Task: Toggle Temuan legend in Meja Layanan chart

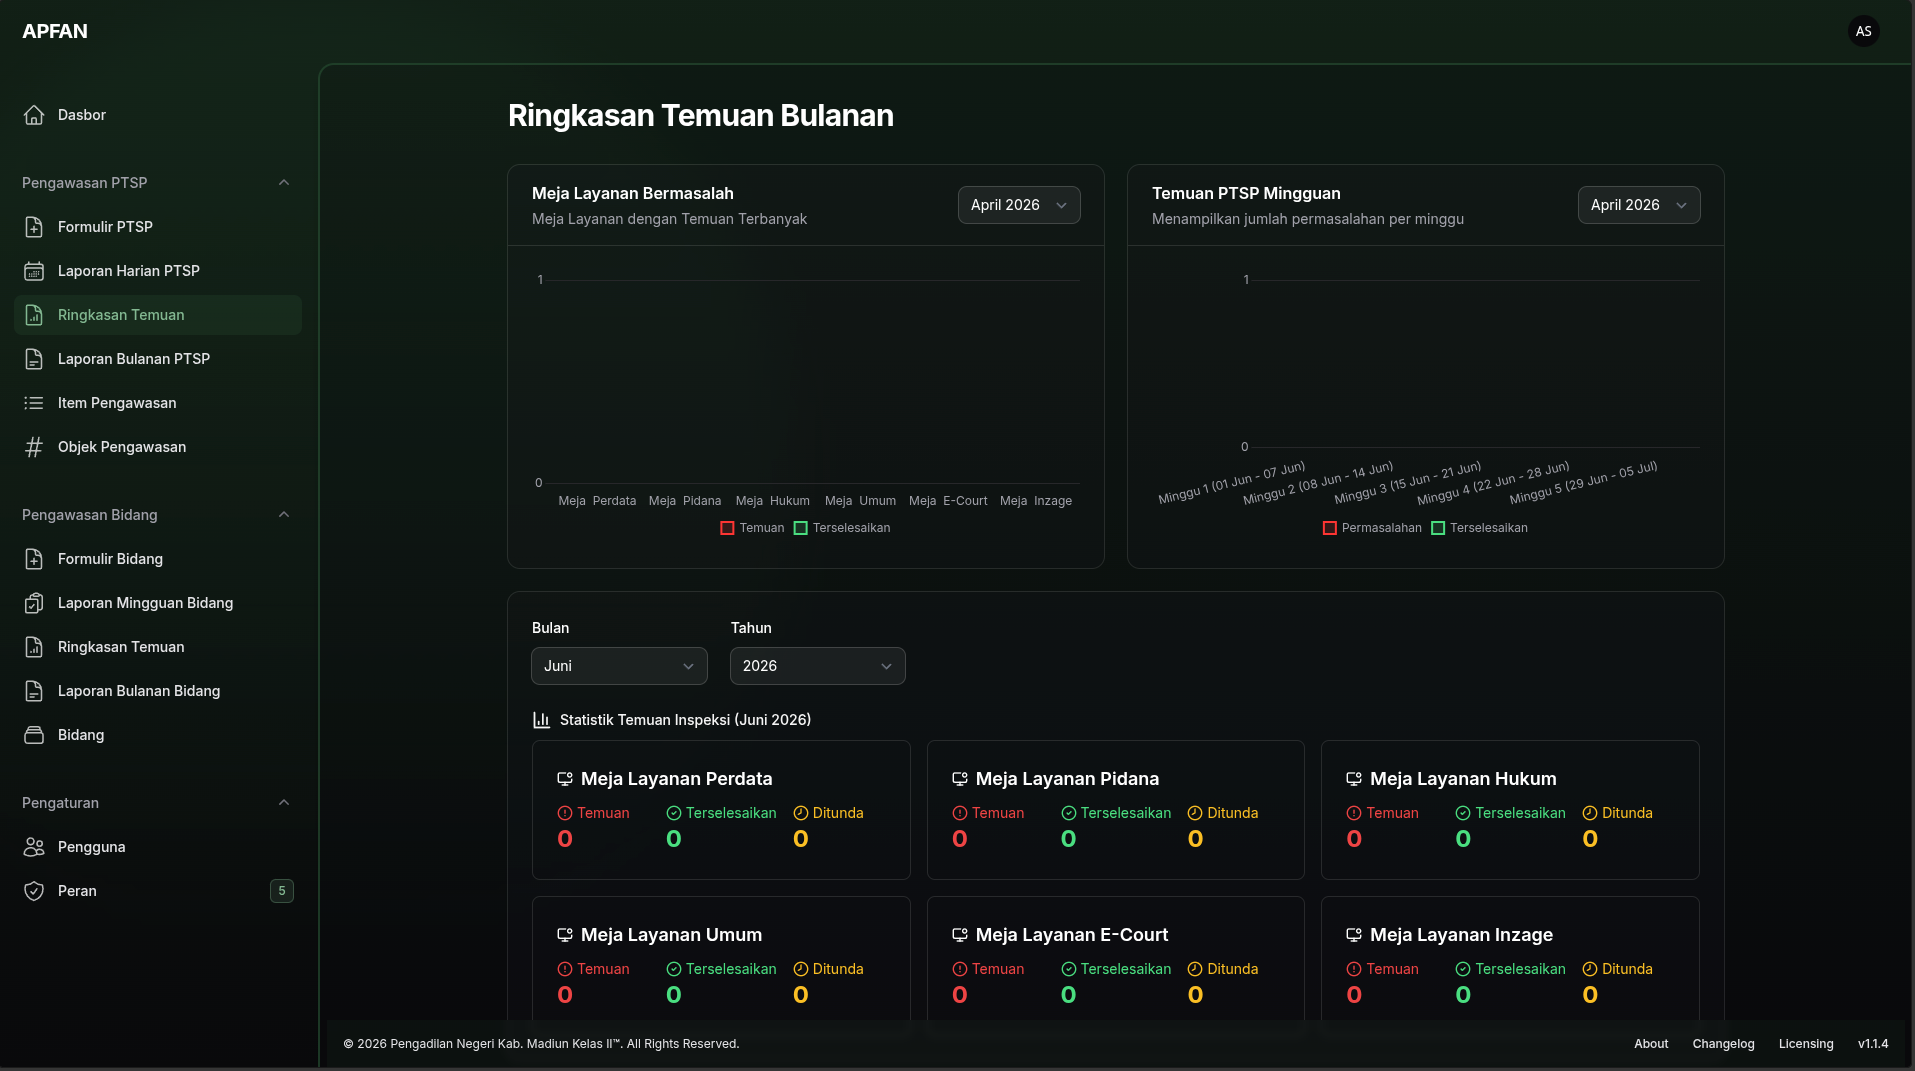Action: 752,528
